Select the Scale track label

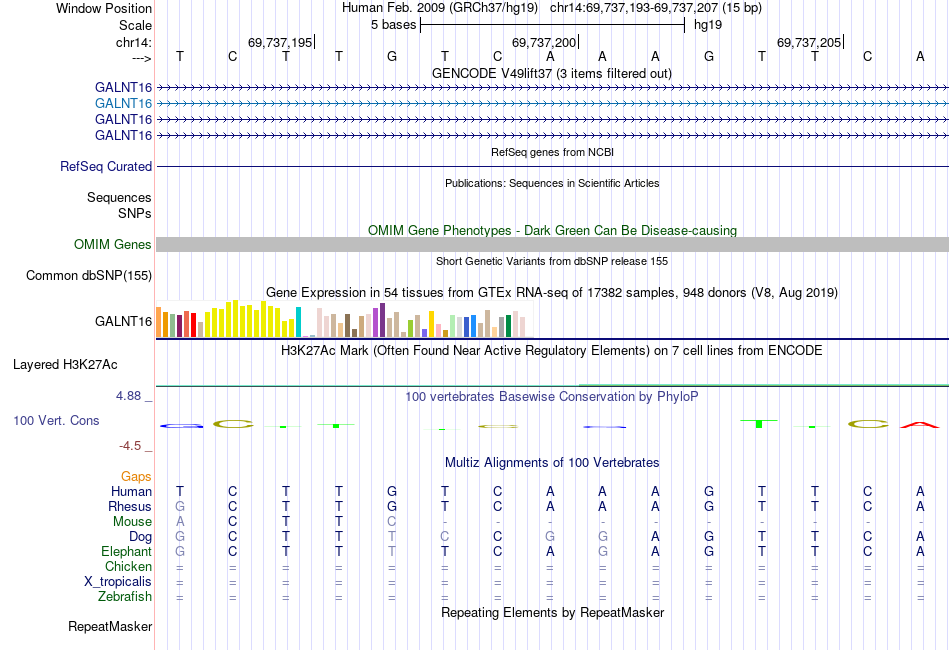[x=135, y=25]
